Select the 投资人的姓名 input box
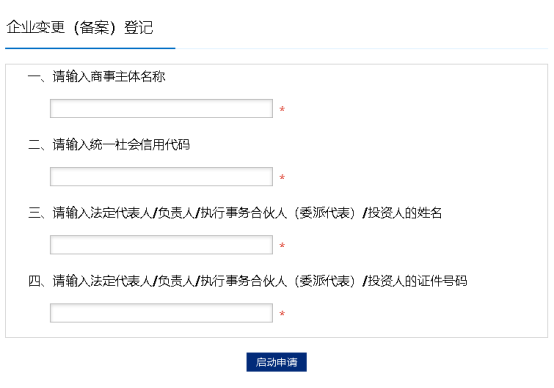554x388 pixels. [161, 245]
